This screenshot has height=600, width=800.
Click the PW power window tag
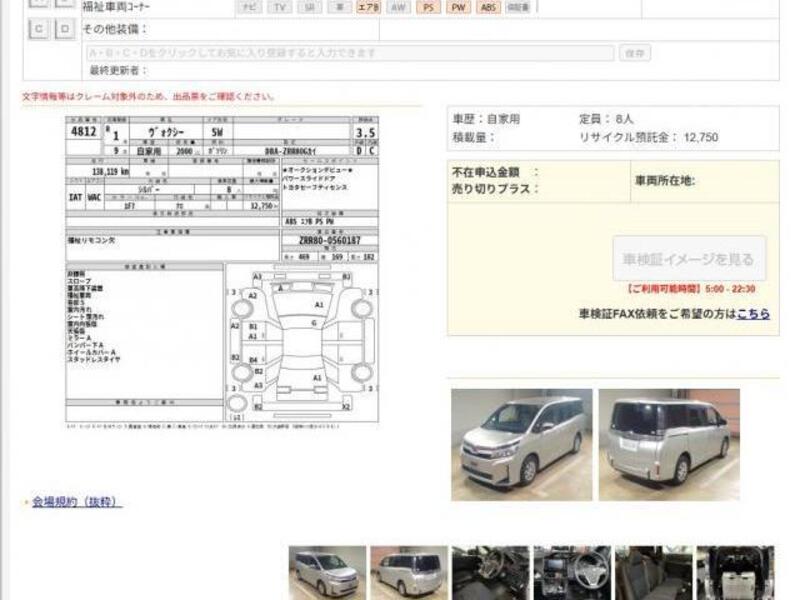(459, 7)
